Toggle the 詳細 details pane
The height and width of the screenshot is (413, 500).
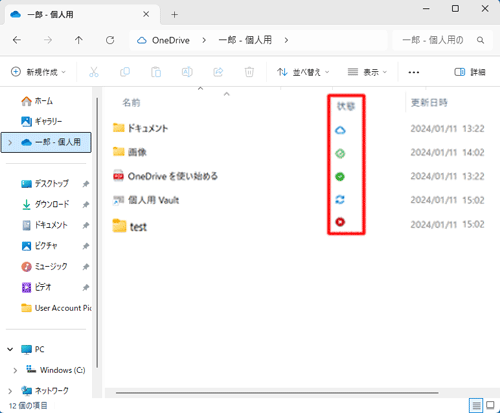pos(470,72)
